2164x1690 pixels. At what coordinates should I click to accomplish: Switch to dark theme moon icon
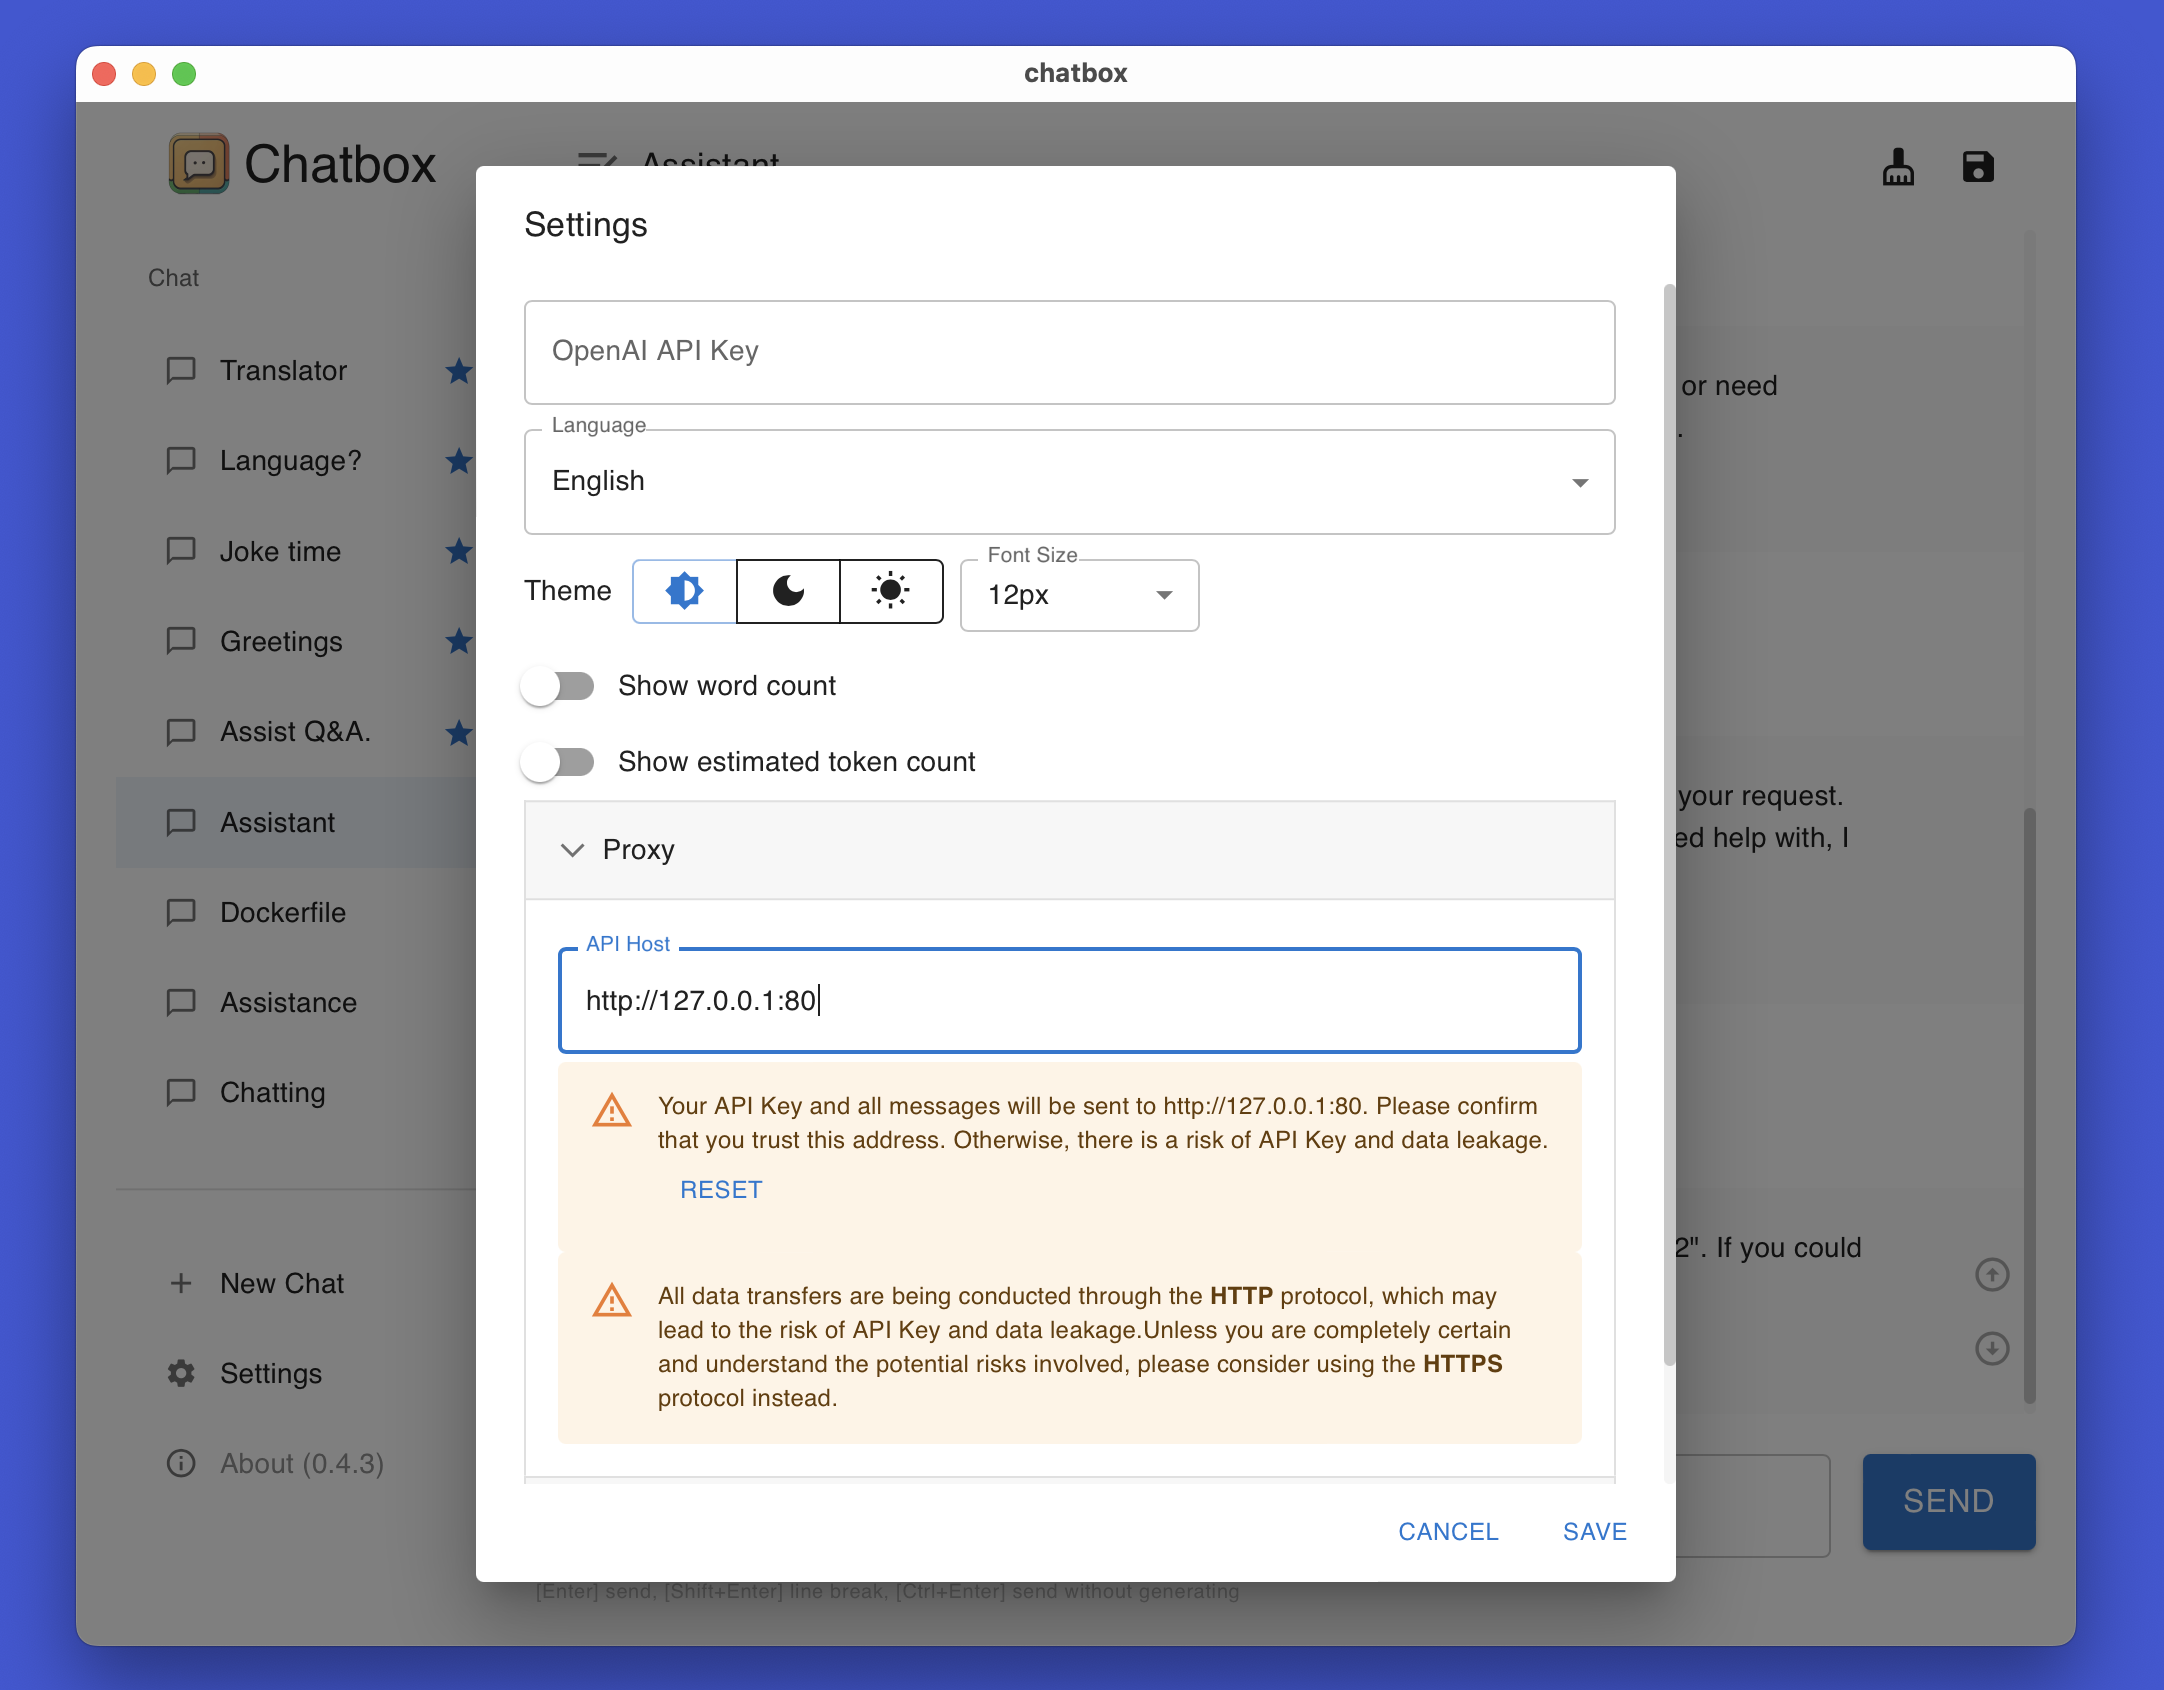click(788, 591)
